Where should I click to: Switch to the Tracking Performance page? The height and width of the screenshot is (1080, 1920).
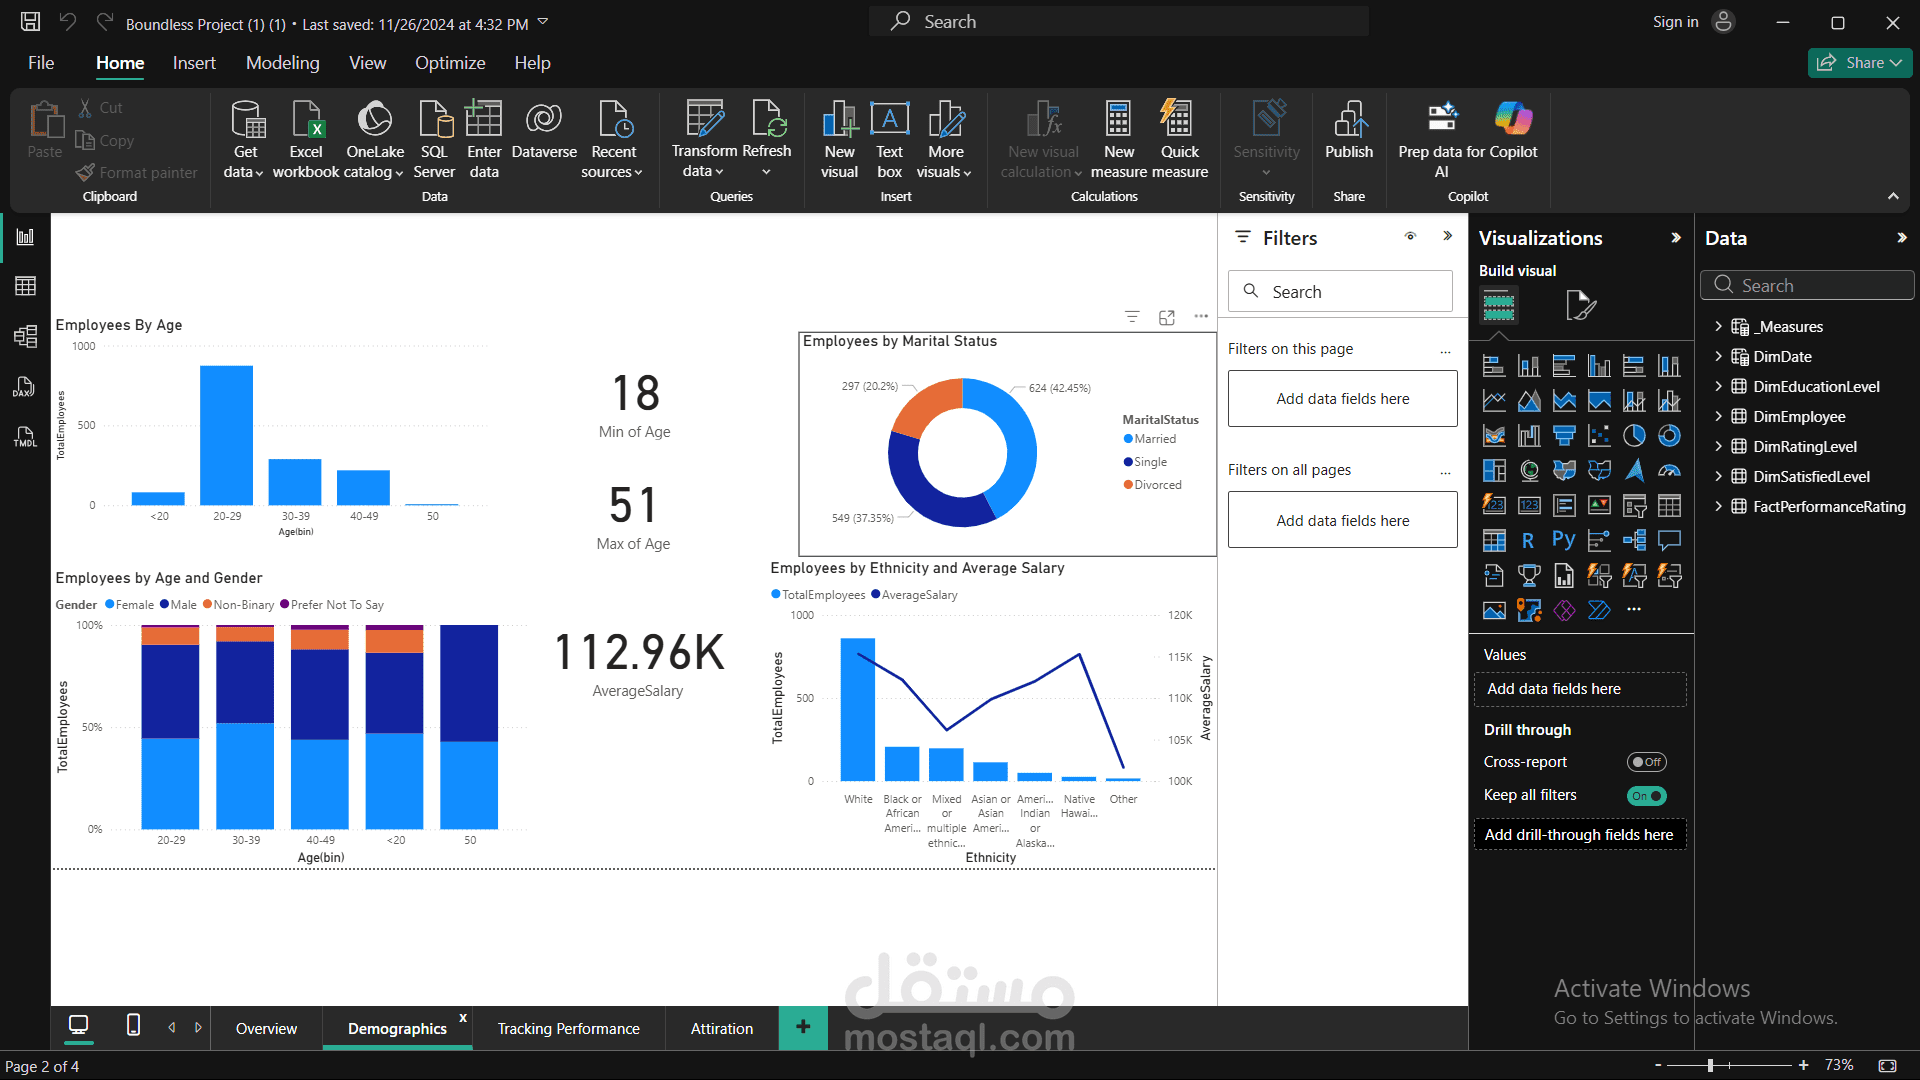coord(567,1028)
